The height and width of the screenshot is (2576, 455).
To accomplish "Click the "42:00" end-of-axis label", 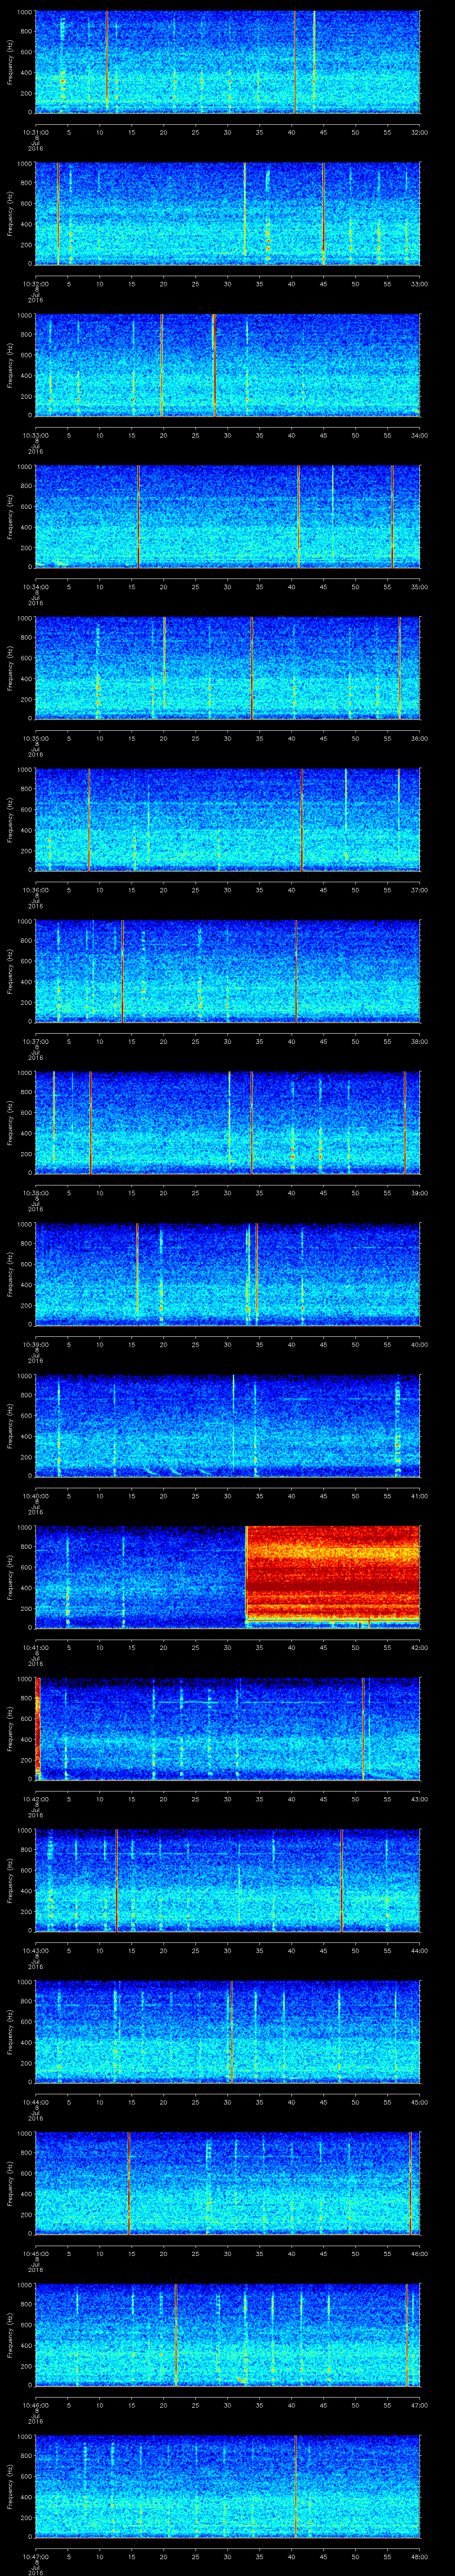I will 419,1647.
